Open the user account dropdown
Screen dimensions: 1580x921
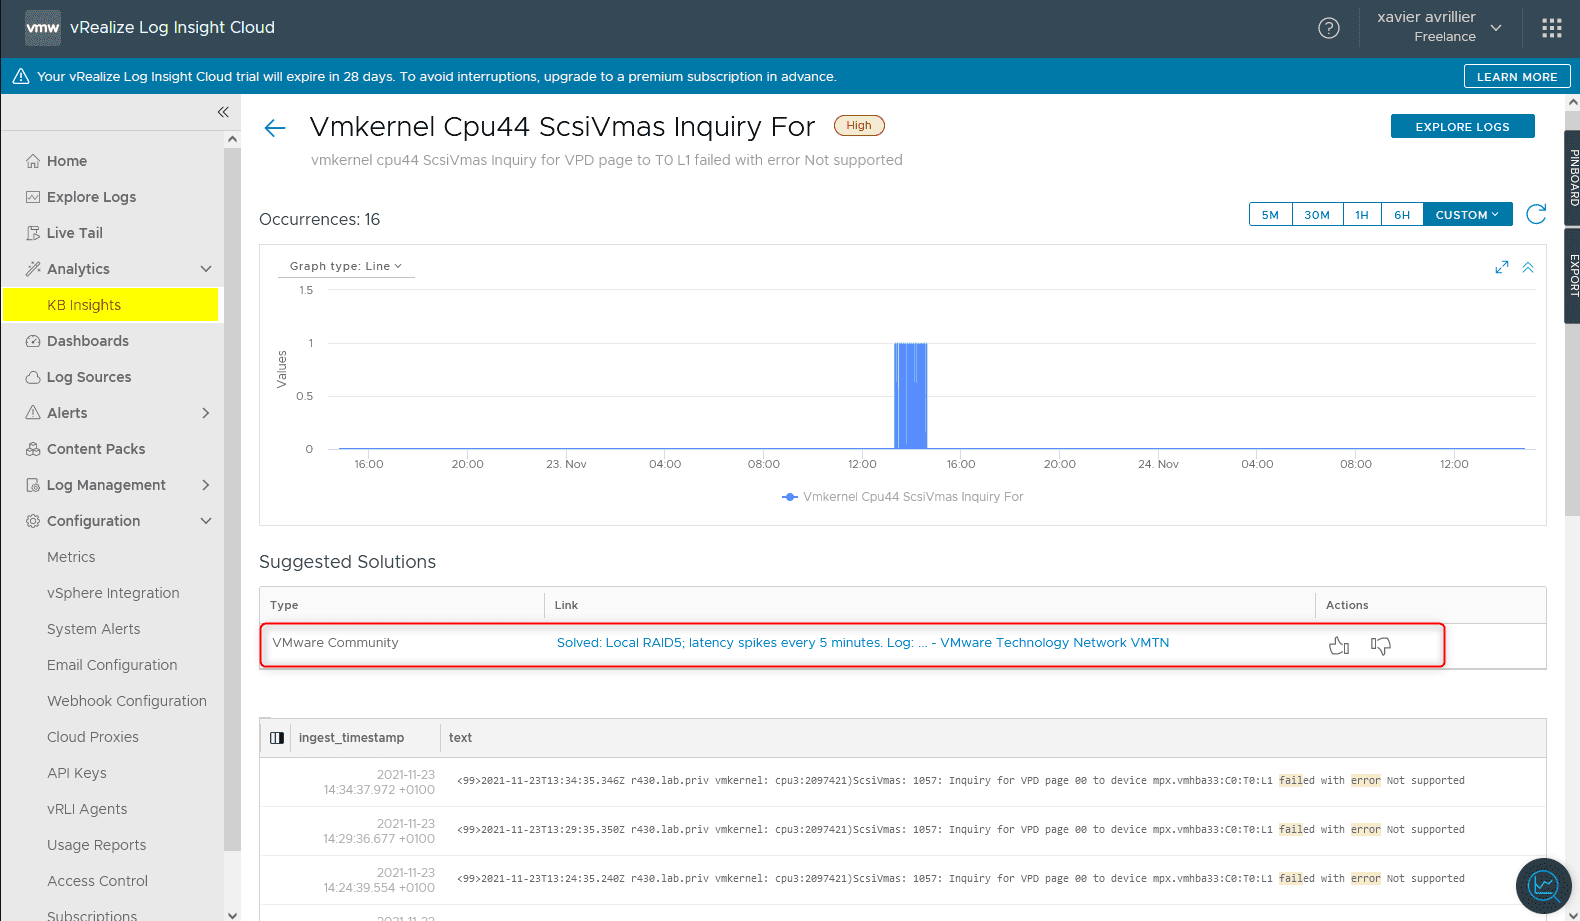(x=1439, y=27)
